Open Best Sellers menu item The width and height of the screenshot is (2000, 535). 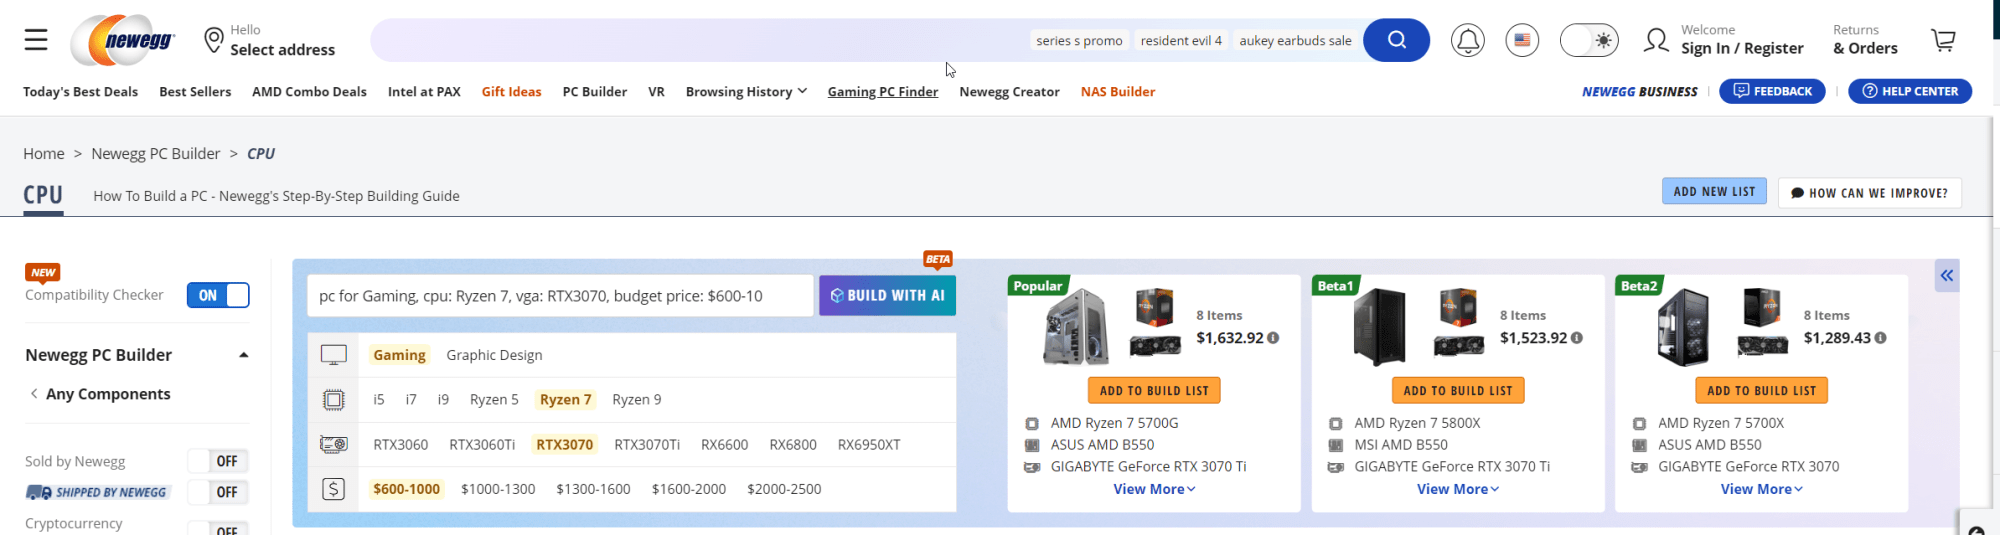tap(195, 91)
